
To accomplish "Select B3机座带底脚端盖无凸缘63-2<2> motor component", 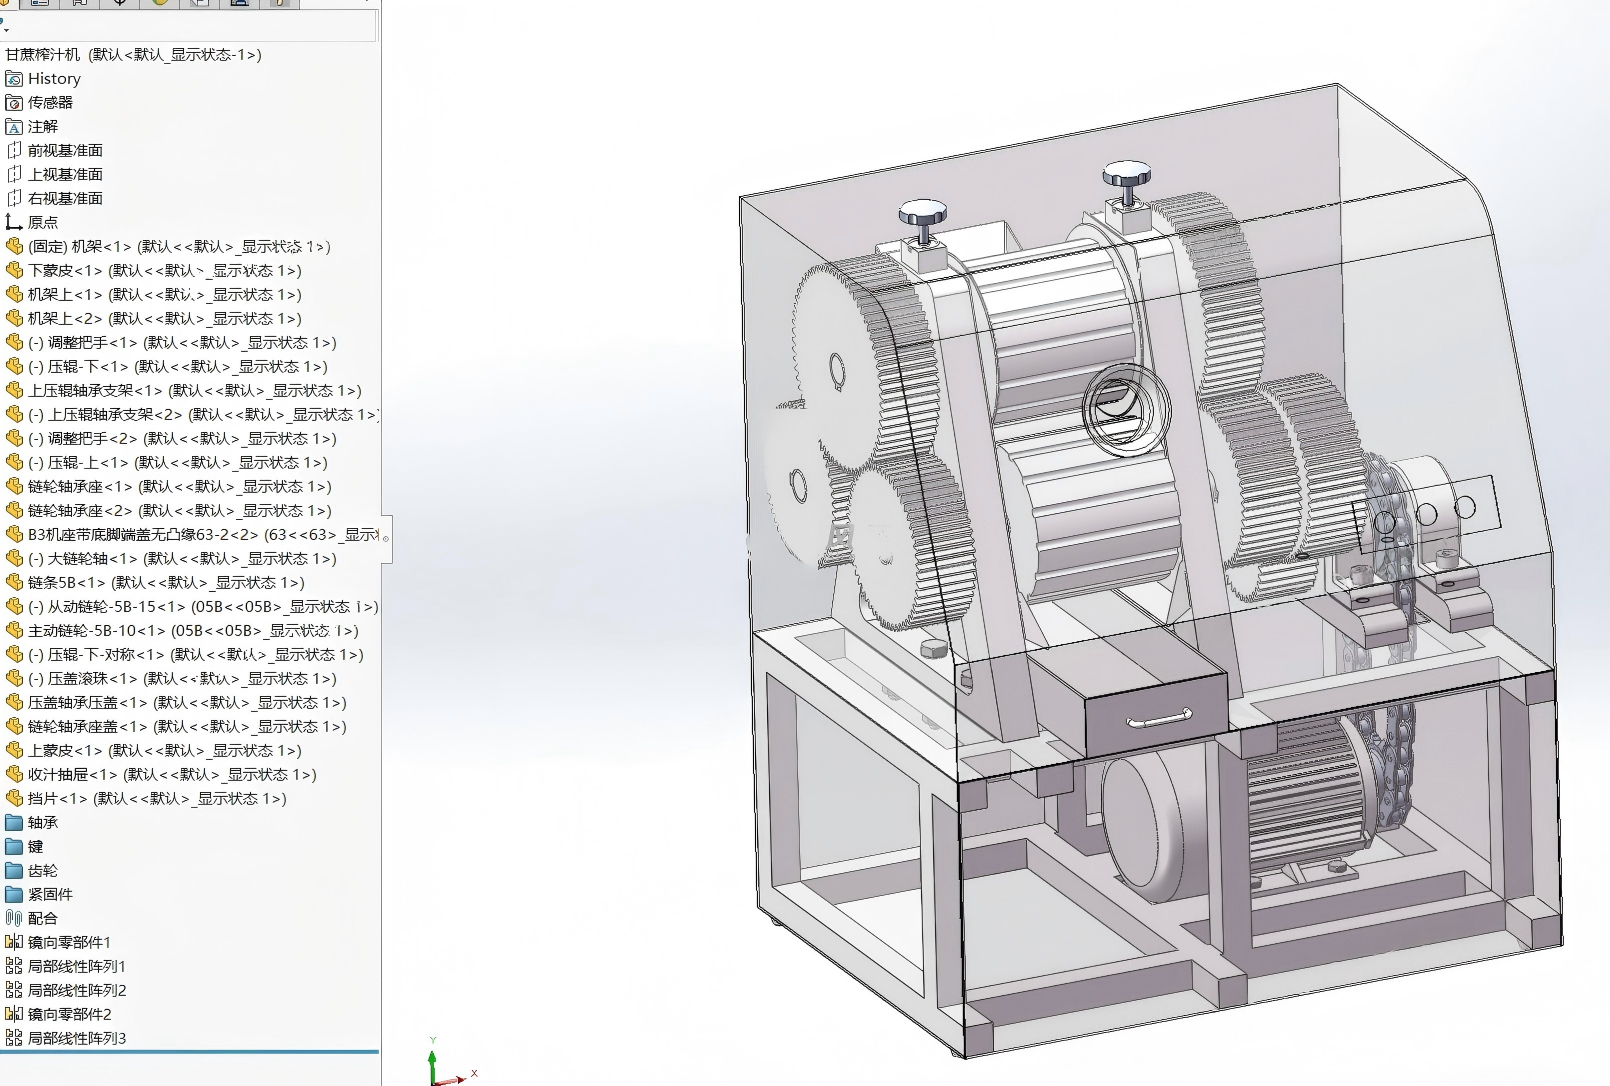I will click(203, 534).
